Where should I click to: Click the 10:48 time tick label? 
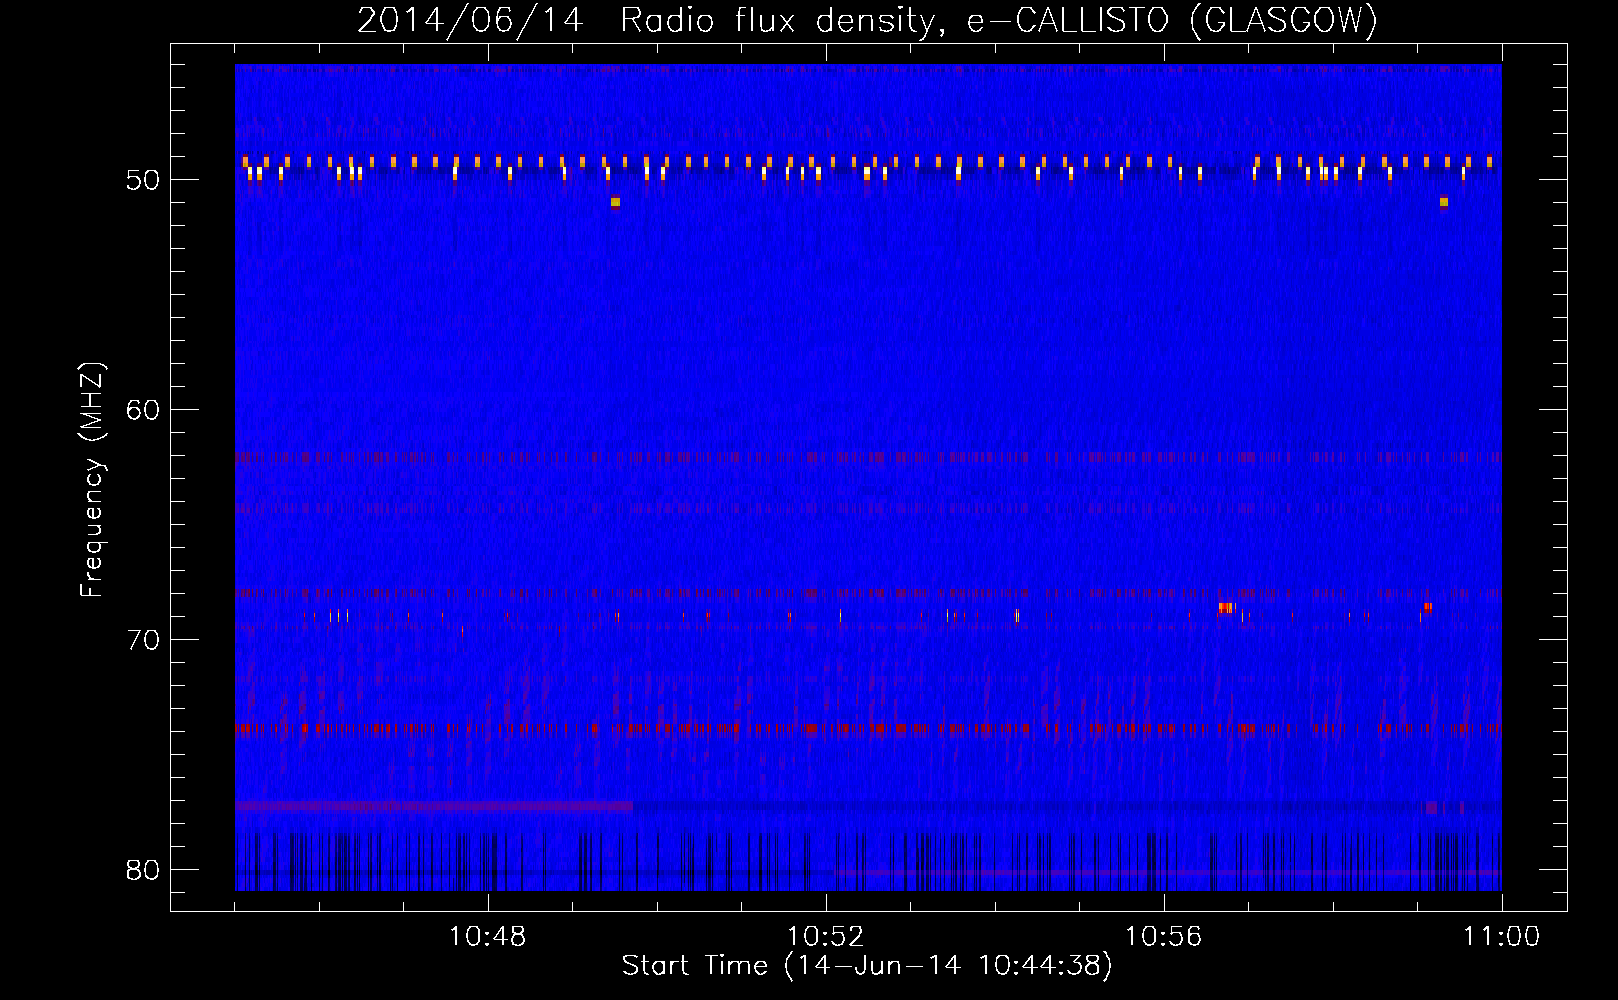click(488, 937)
